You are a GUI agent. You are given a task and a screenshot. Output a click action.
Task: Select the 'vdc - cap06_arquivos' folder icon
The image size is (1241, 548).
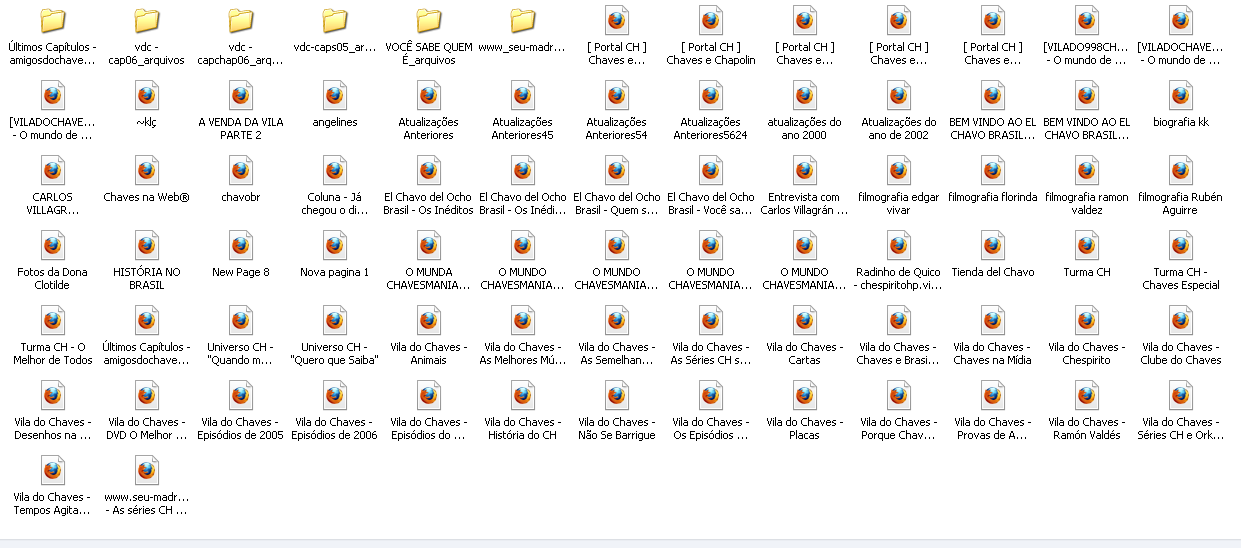pyautogui.click(x=146, y=21)
